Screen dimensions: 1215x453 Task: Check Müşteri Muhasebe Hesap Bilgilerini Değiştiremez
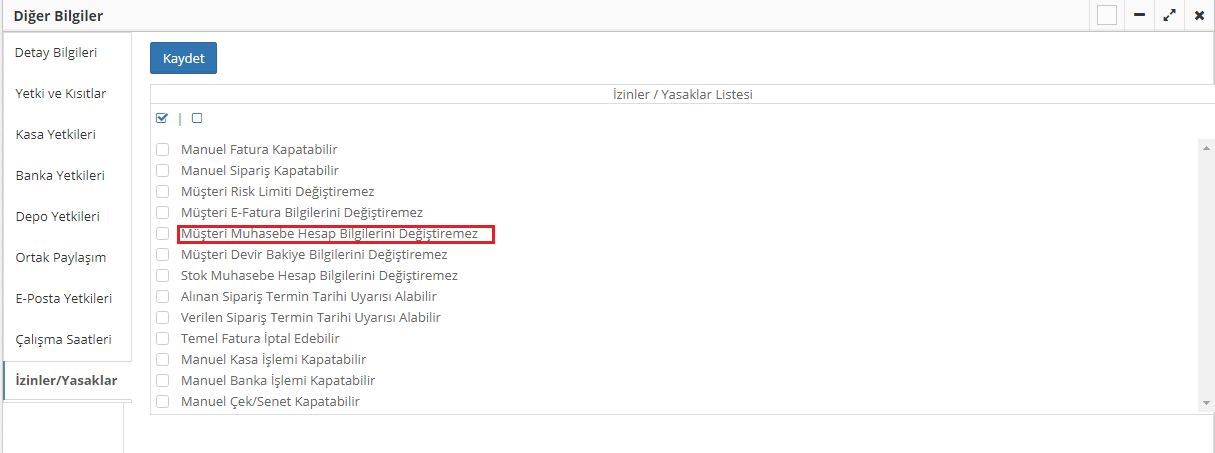(x=162, y=234)
